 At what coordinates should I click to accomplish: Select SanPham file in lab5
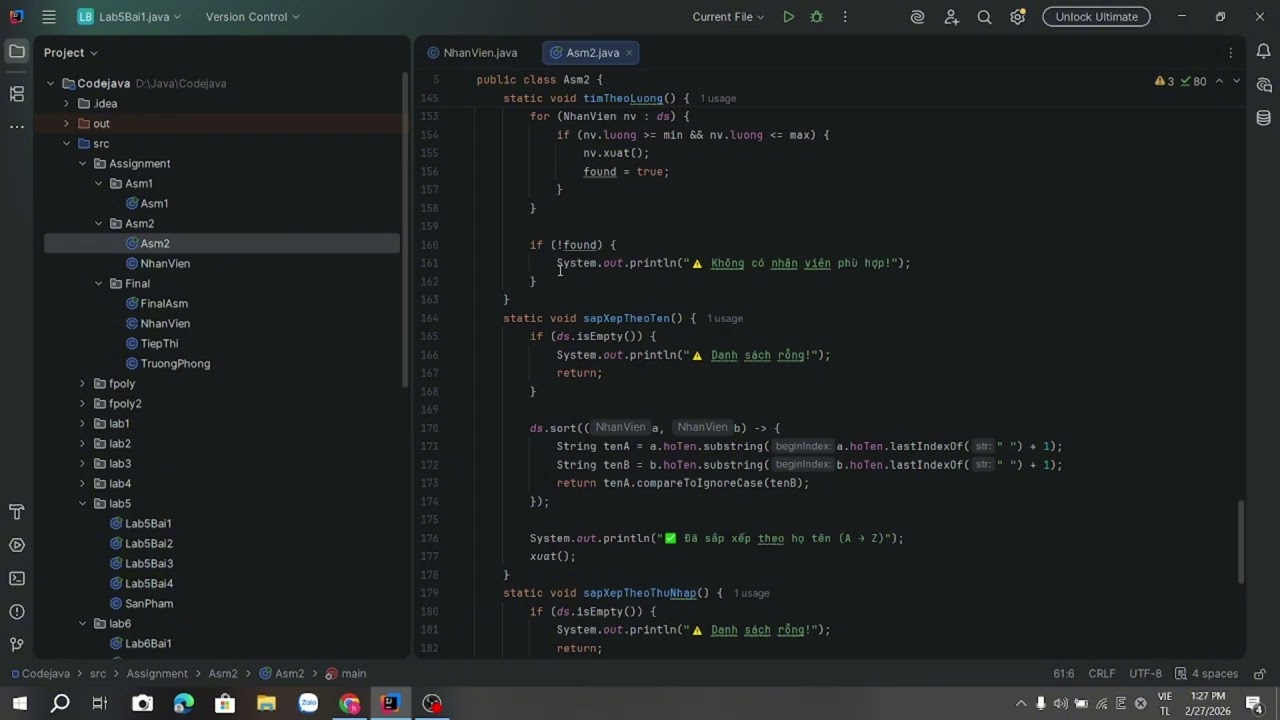[149, 604]
